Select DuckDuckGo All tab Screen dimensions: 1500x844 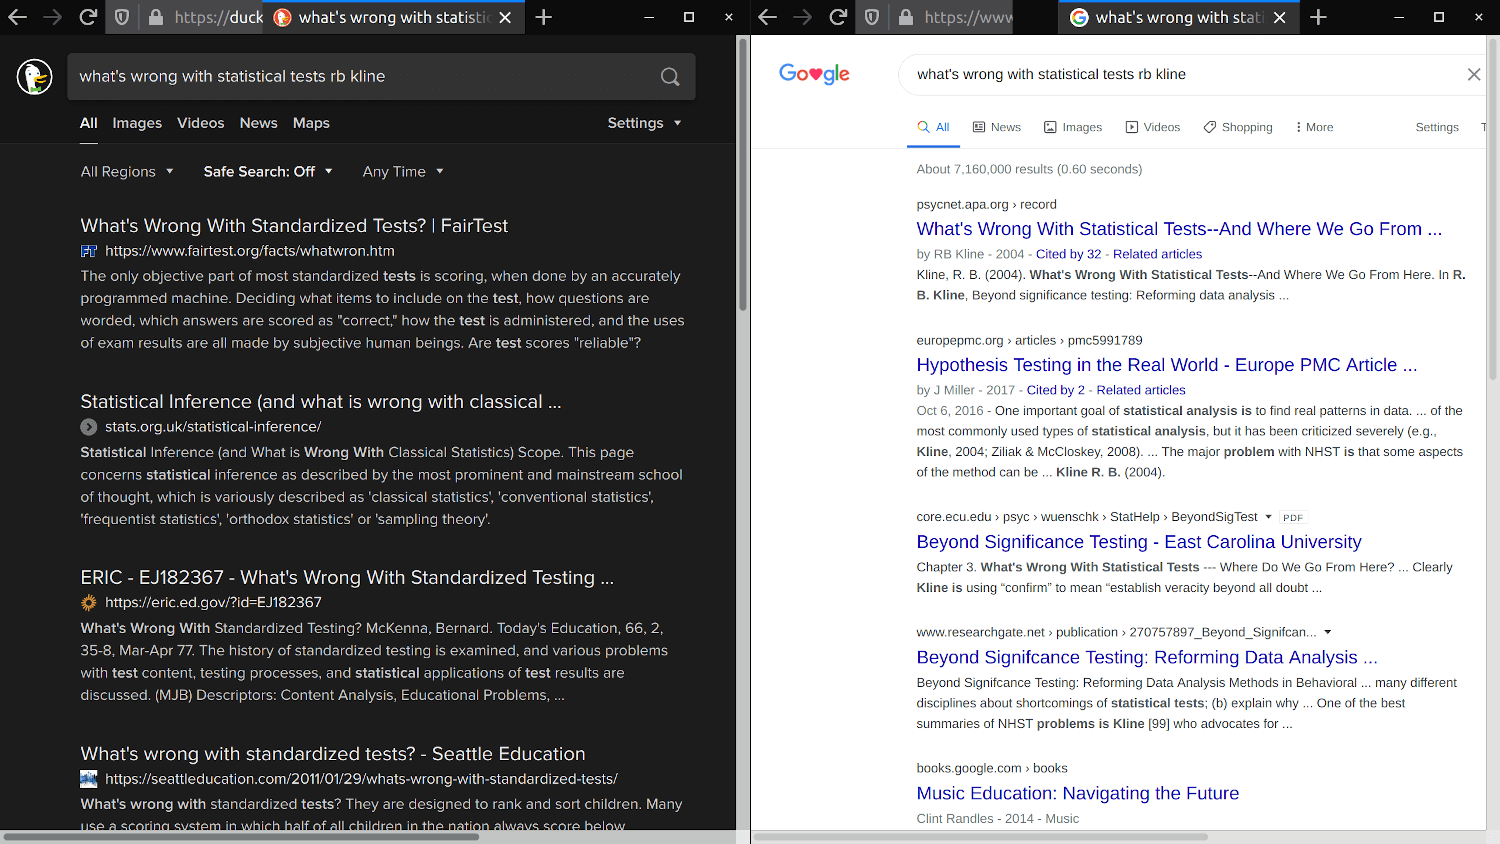pyautogui.click(x=89, y=123)
